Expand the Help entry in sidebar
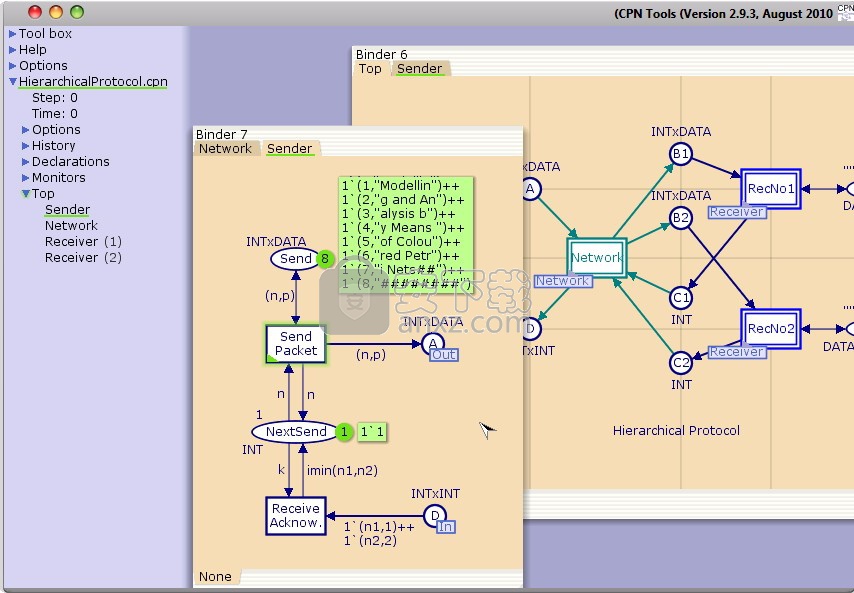The height and width of the screenshot is (593, 854). [13, 50]
